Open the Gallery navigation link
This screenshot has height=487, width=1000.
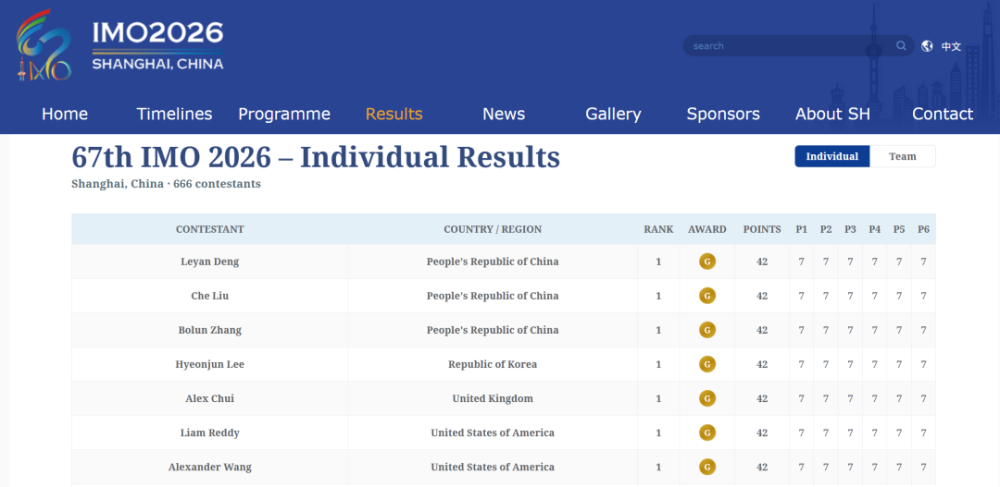[614, 114]
